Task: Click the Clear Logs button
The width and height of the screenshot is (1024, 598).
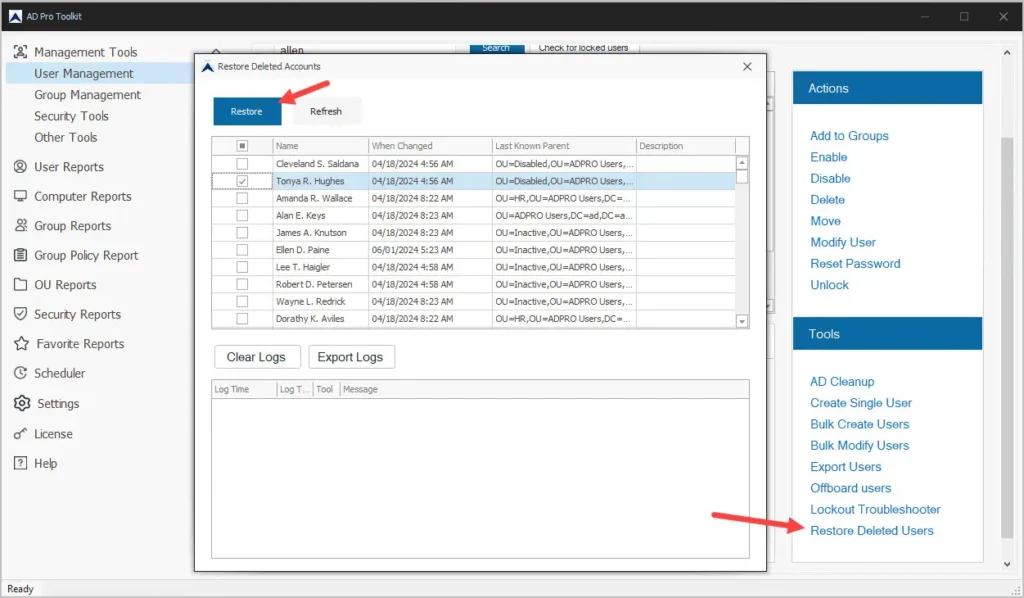Action: (x=257, y=357)
